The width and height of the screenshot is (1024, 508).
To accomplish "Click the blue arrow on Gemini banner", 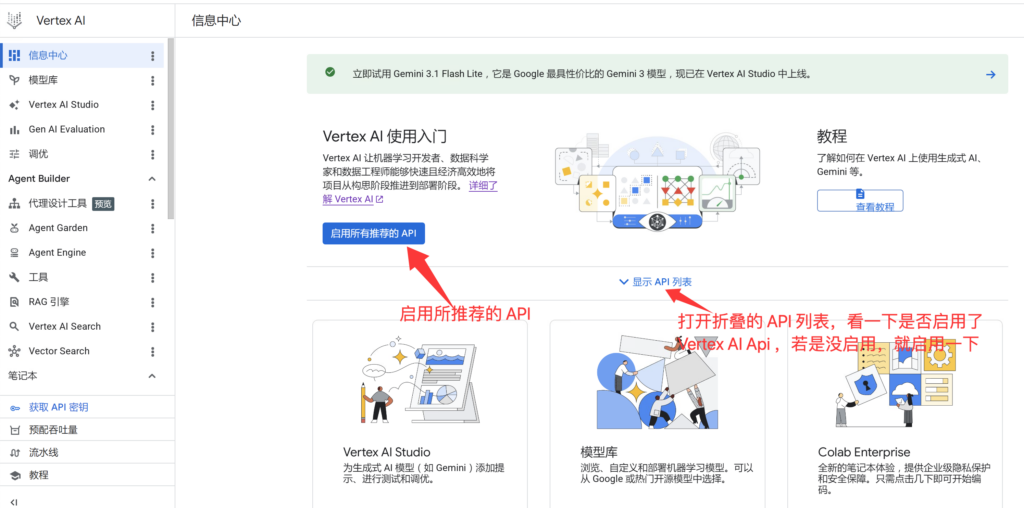I will pos(991,74).
